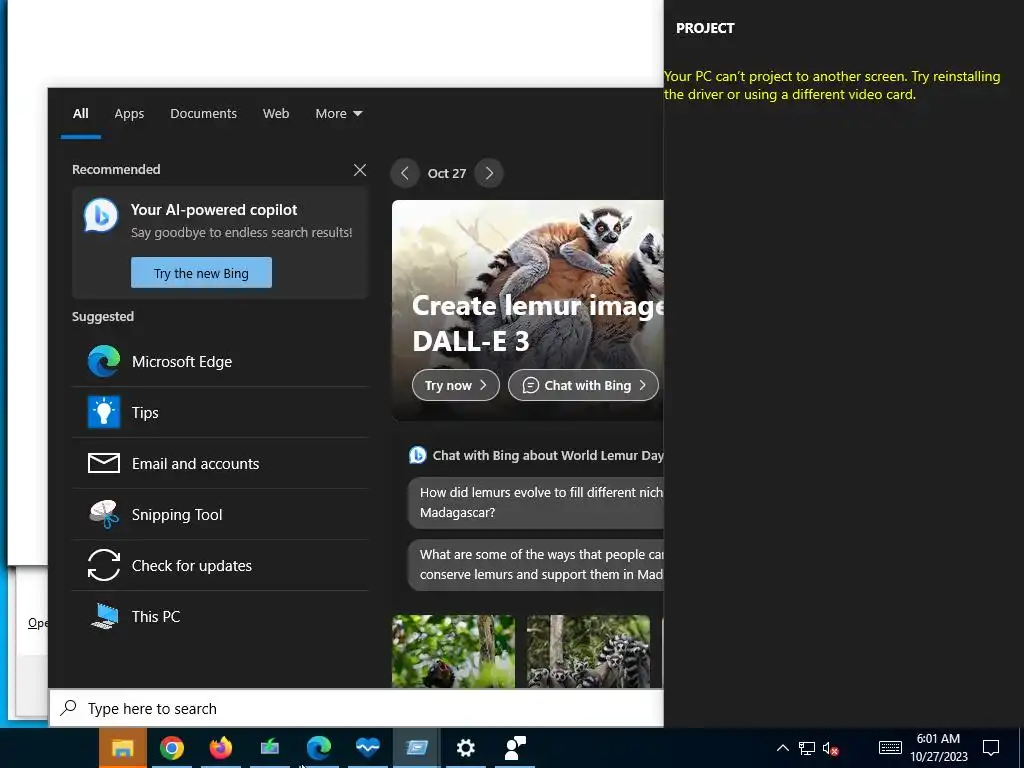Open the Tips suggested app

(220, 413)
